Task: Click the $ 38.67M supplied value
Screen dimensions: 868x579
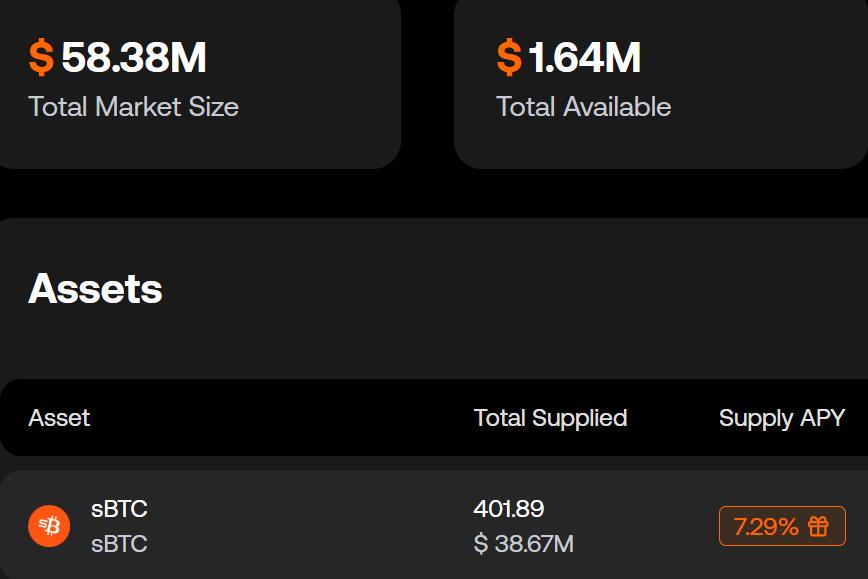Action: [x=524, y=544]
